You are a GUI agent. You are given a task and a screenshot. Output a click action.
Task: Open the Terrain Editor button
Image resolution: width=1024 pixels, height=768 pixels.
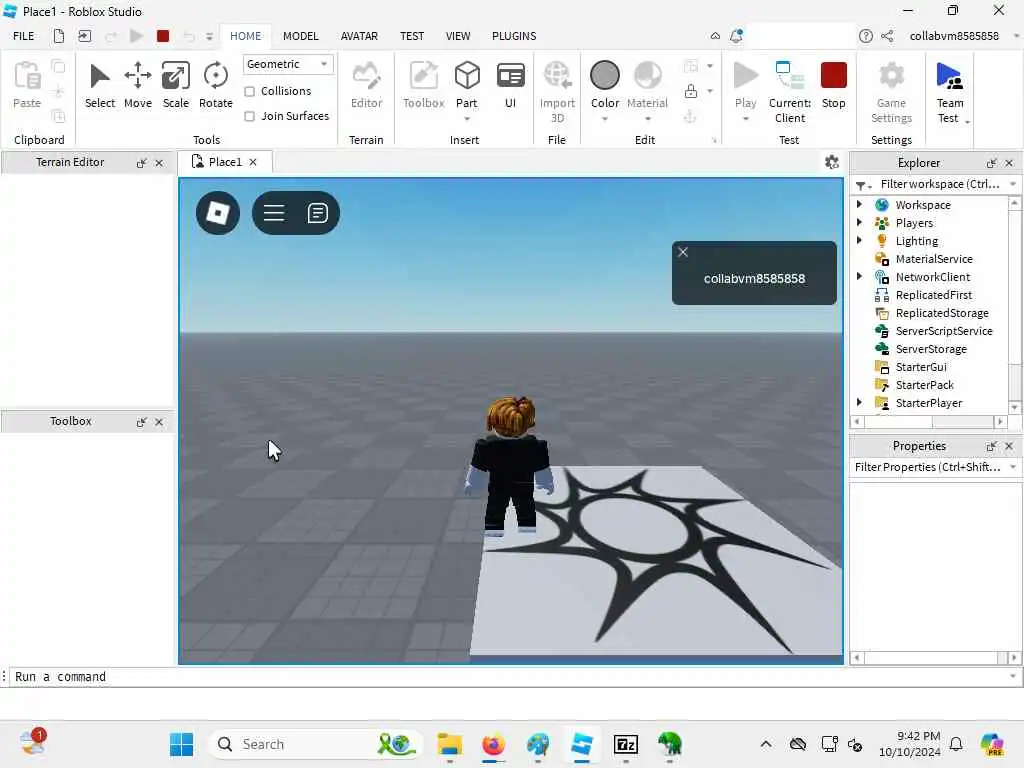coord(366,85)
